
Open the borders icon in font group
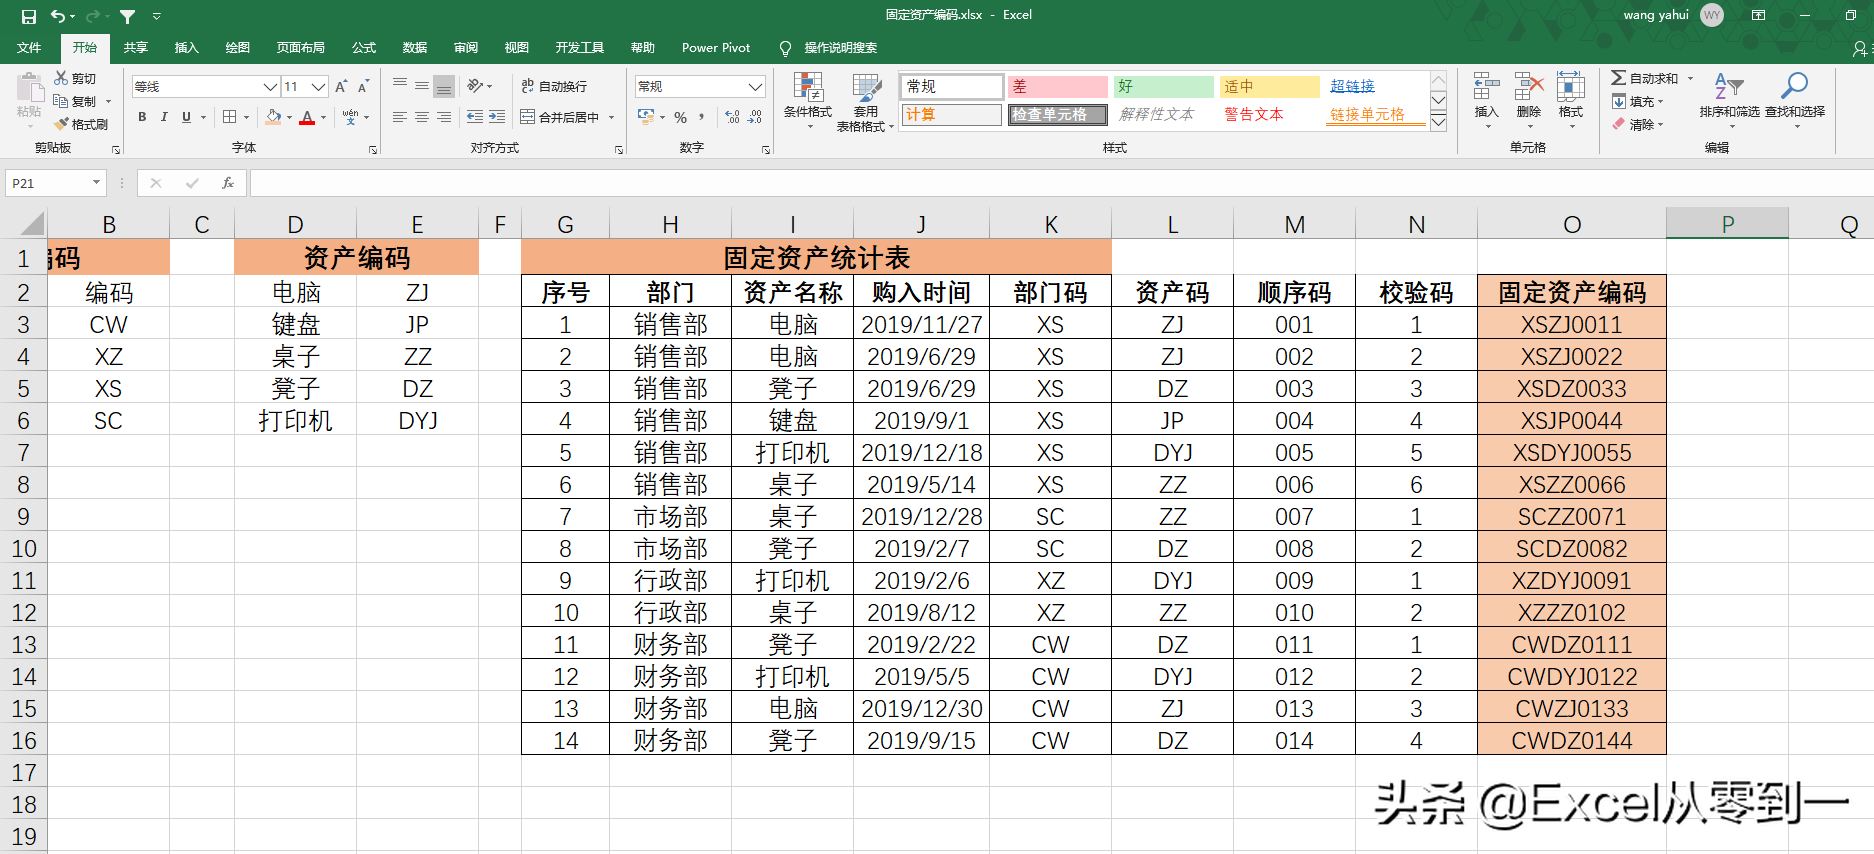coord(230,117)
